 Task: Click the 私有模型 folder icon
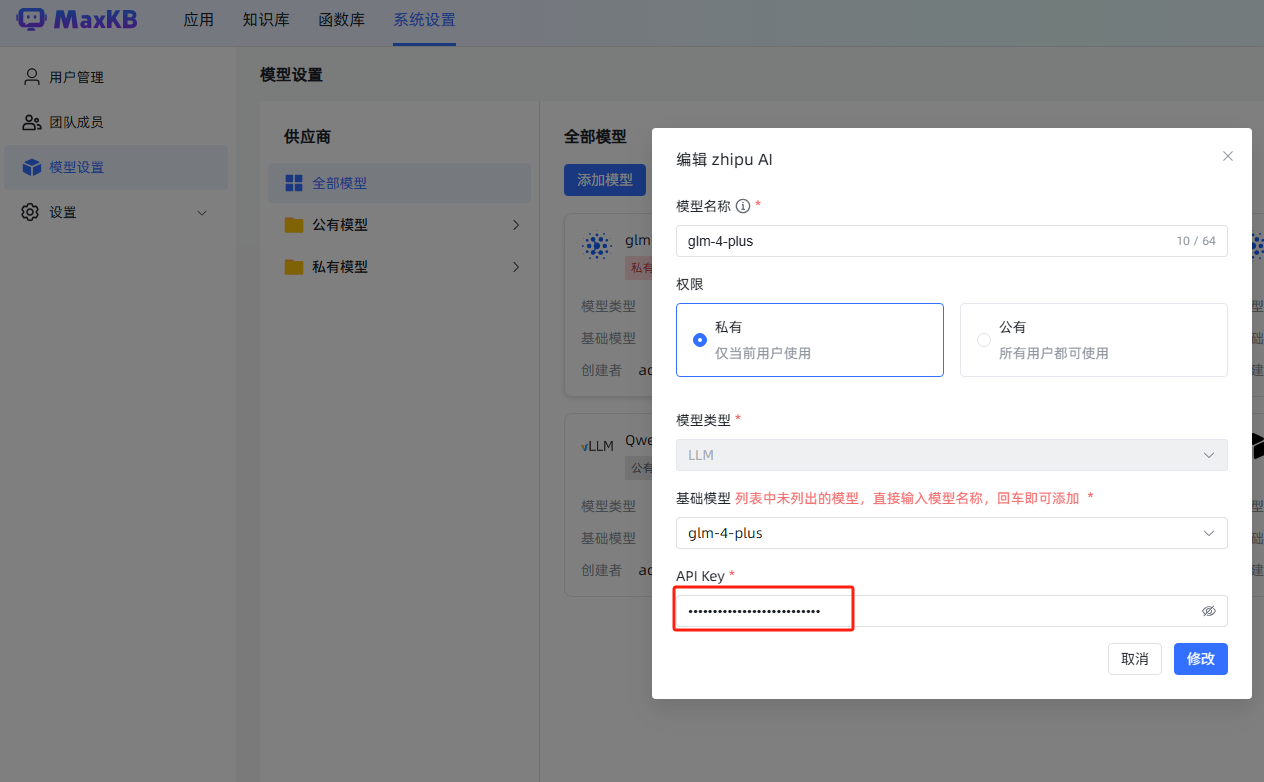tap(293, 267)
